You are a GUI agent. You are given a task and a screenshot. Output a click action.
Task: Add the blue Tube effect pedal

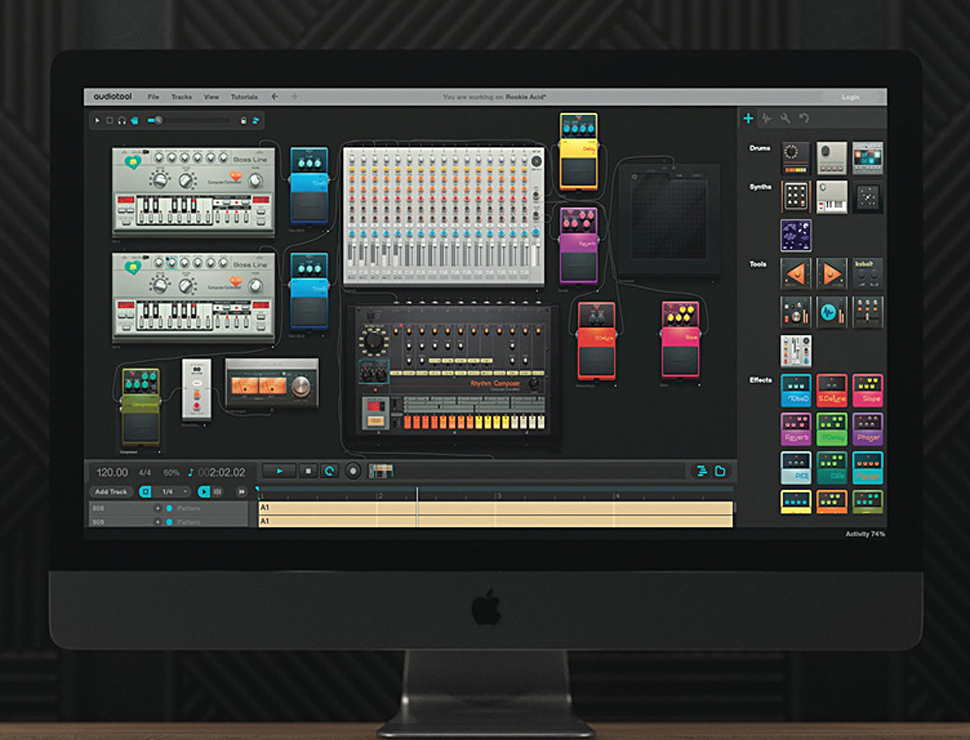point(796,390)
